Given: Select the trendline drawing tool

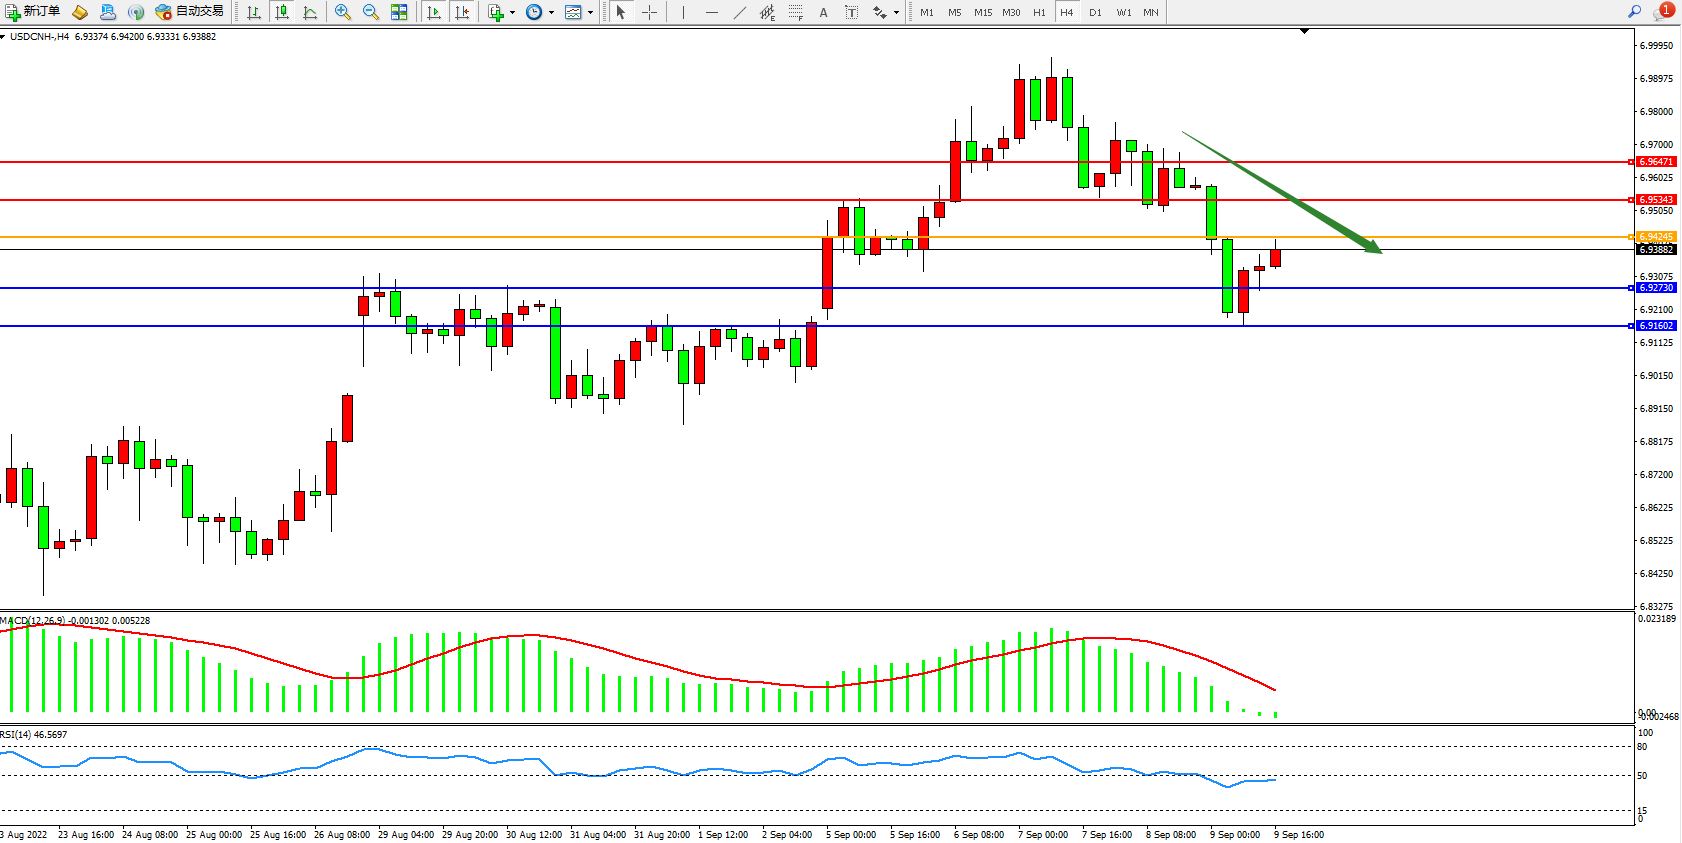Looking at the screenshot, I should click(739, 12).
